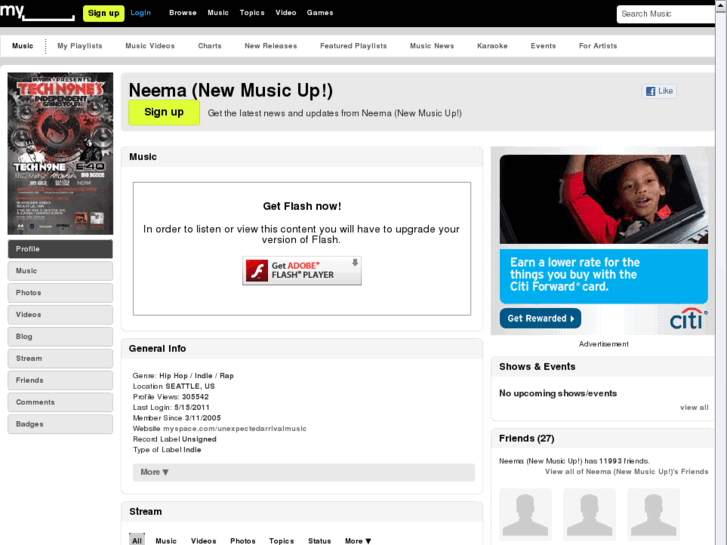This screenshot has width=727, height=545.
Task: Click the Myspace logo
Action: 37,12
